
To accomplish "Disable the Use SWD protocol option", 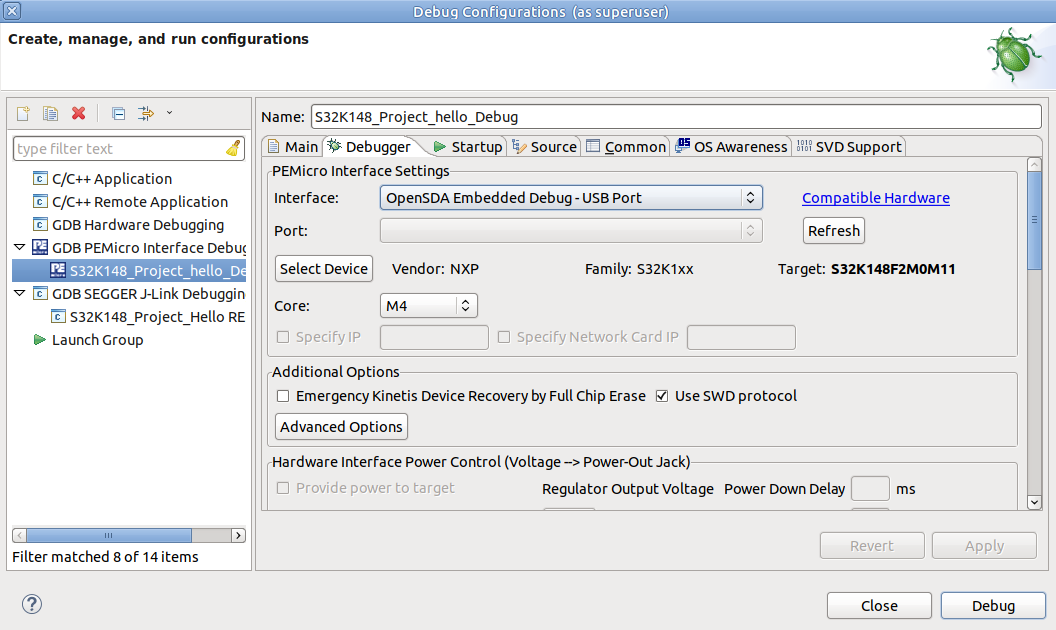I will pos(662,395).
